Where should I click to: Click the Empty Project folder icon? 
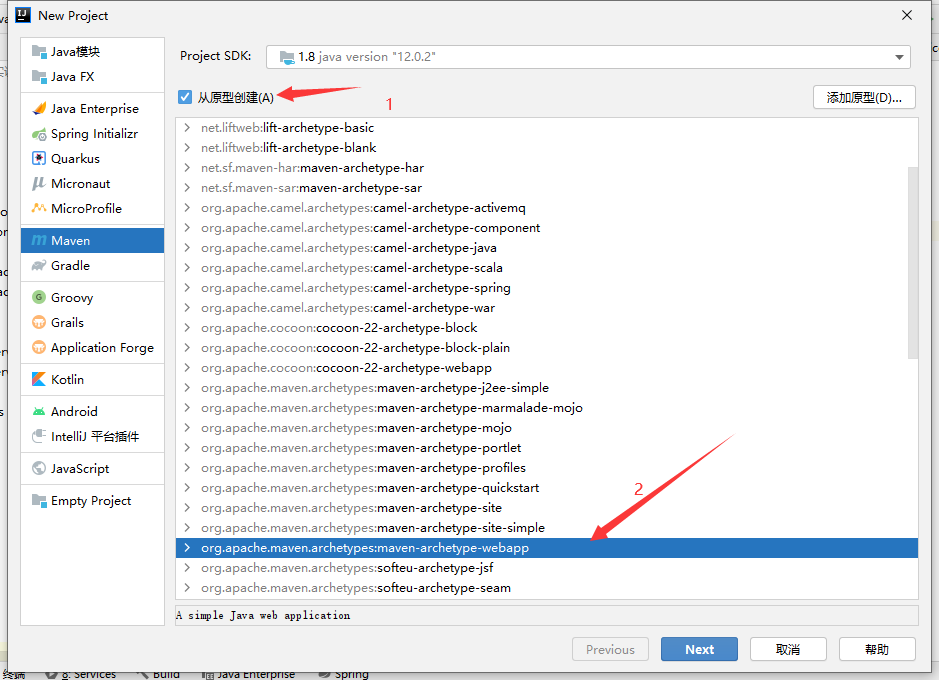pos(39,500)
